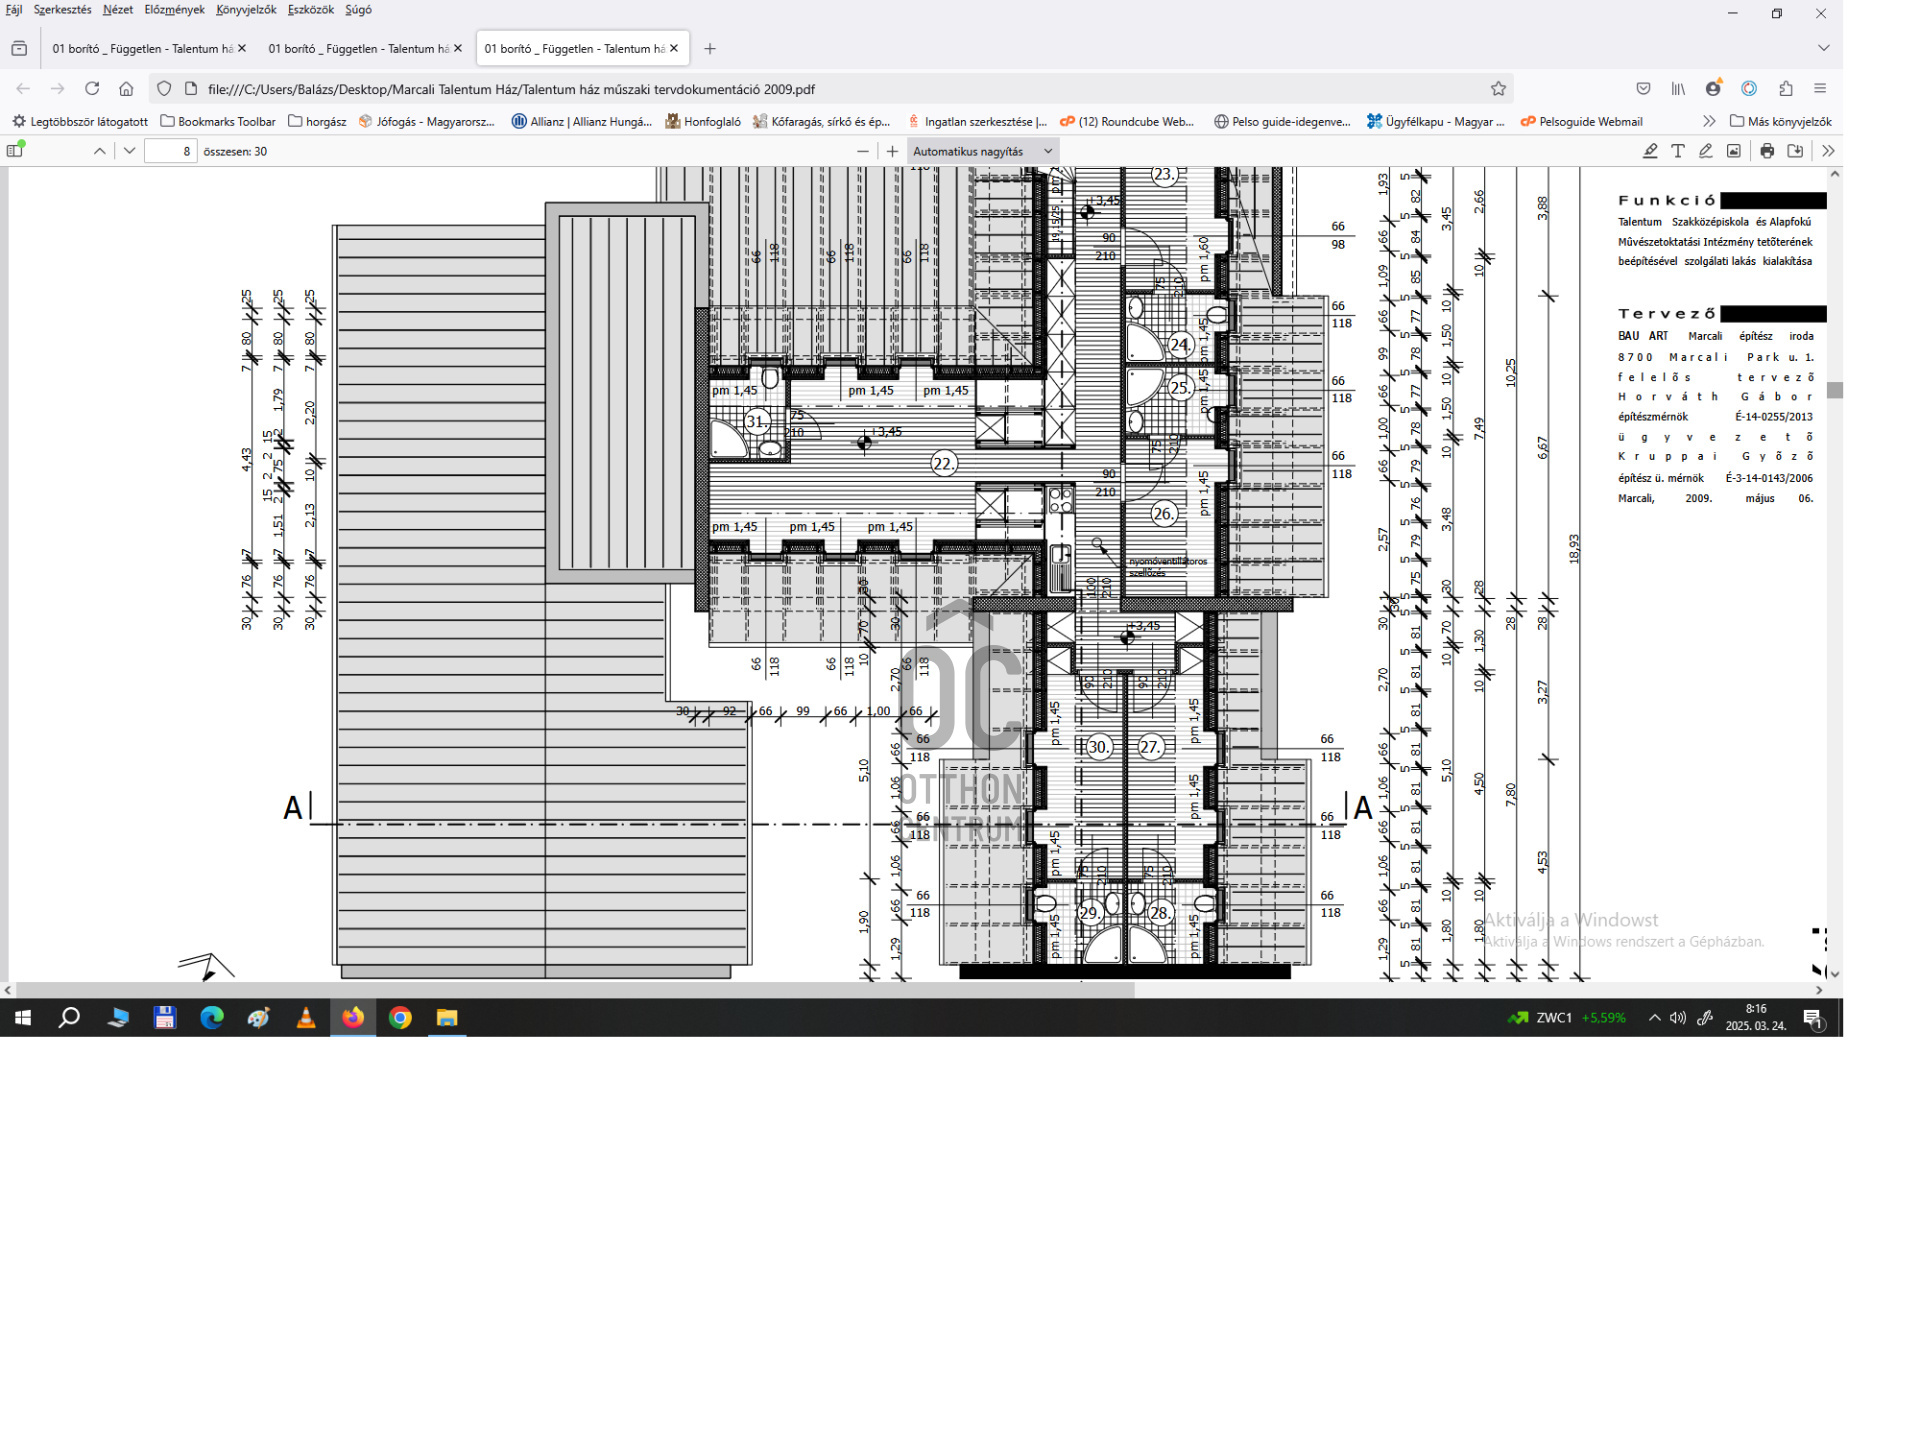Open the Más könyvjelzők bookmarks folder
1920x1440 pixels.
click(x=1781, y=121)
